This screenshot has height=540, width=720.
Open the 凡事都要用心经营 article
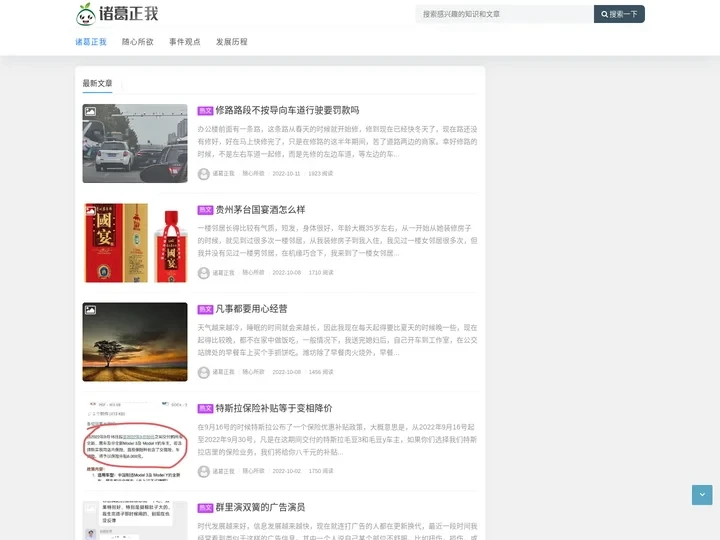tap(252, 309)
